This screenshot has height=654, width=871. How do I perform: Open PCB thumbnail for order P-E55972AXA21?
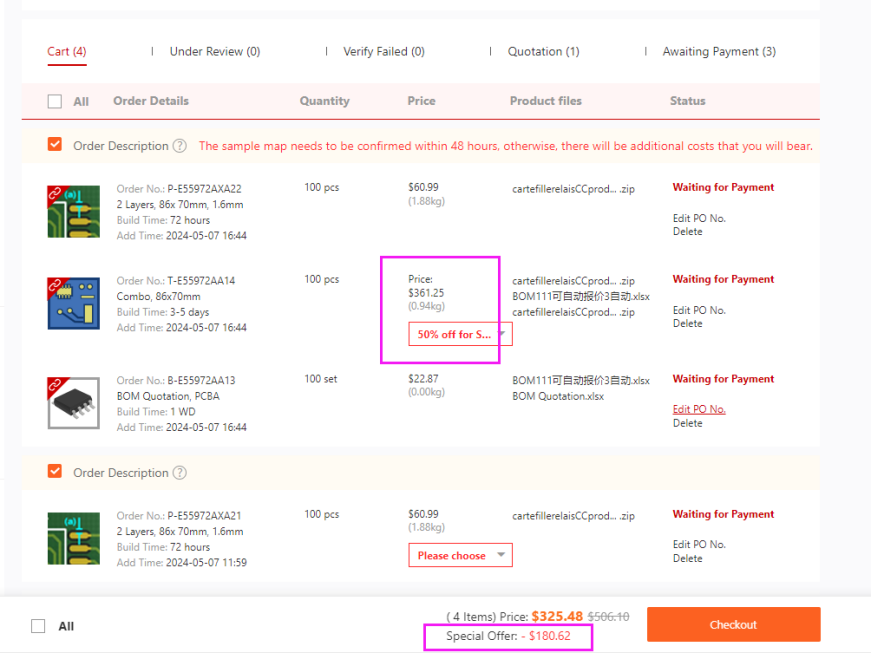(x=73, y=538)
